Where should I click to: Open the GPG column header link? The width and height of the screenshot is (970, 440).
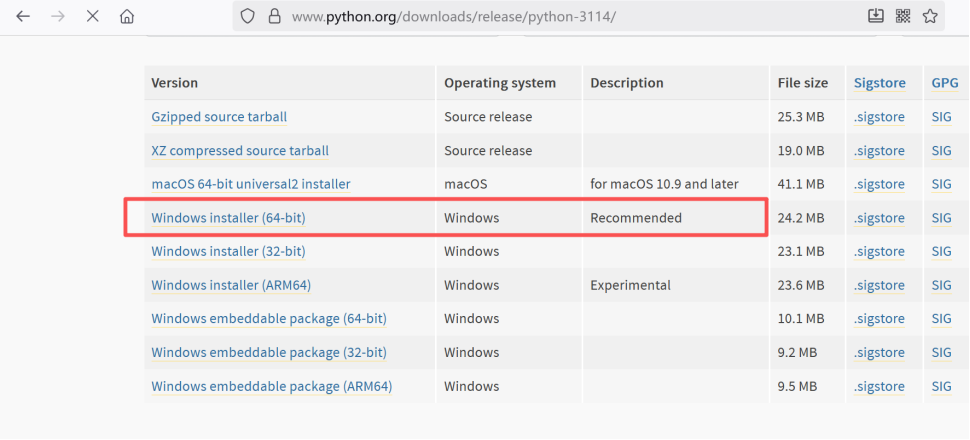point(944,83)
